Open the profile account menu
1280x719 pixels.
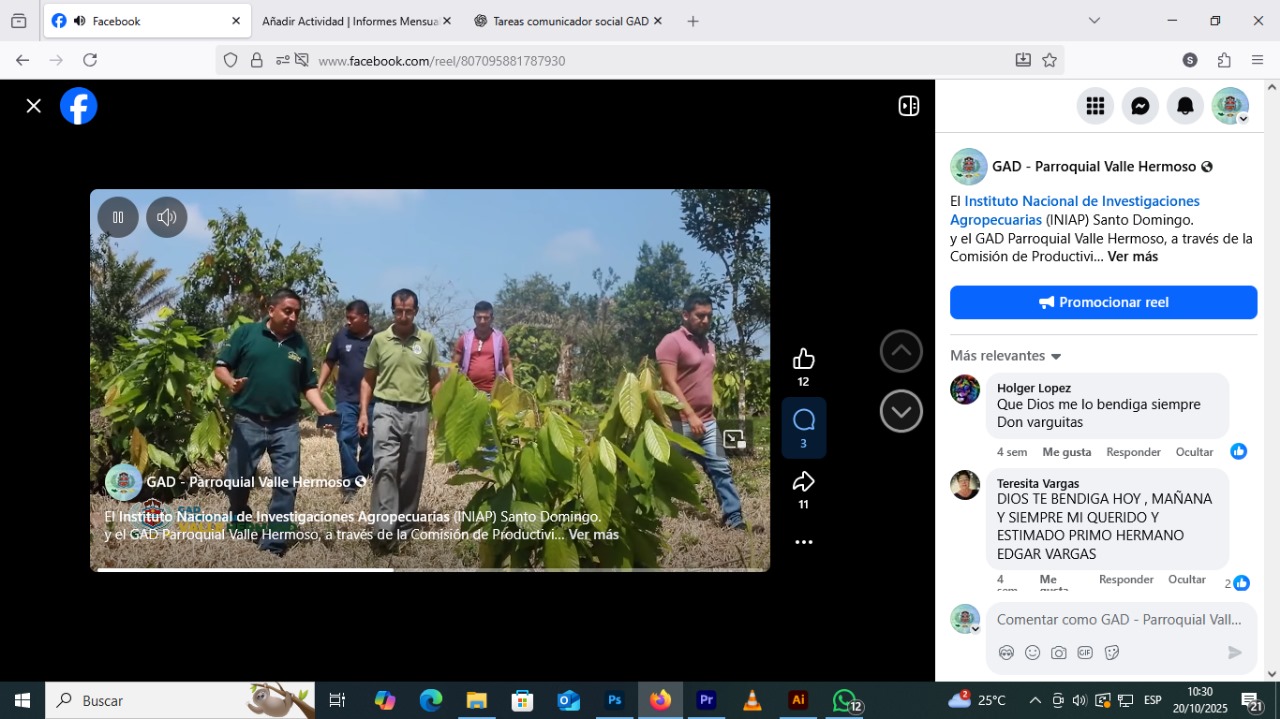(1230, 106)
